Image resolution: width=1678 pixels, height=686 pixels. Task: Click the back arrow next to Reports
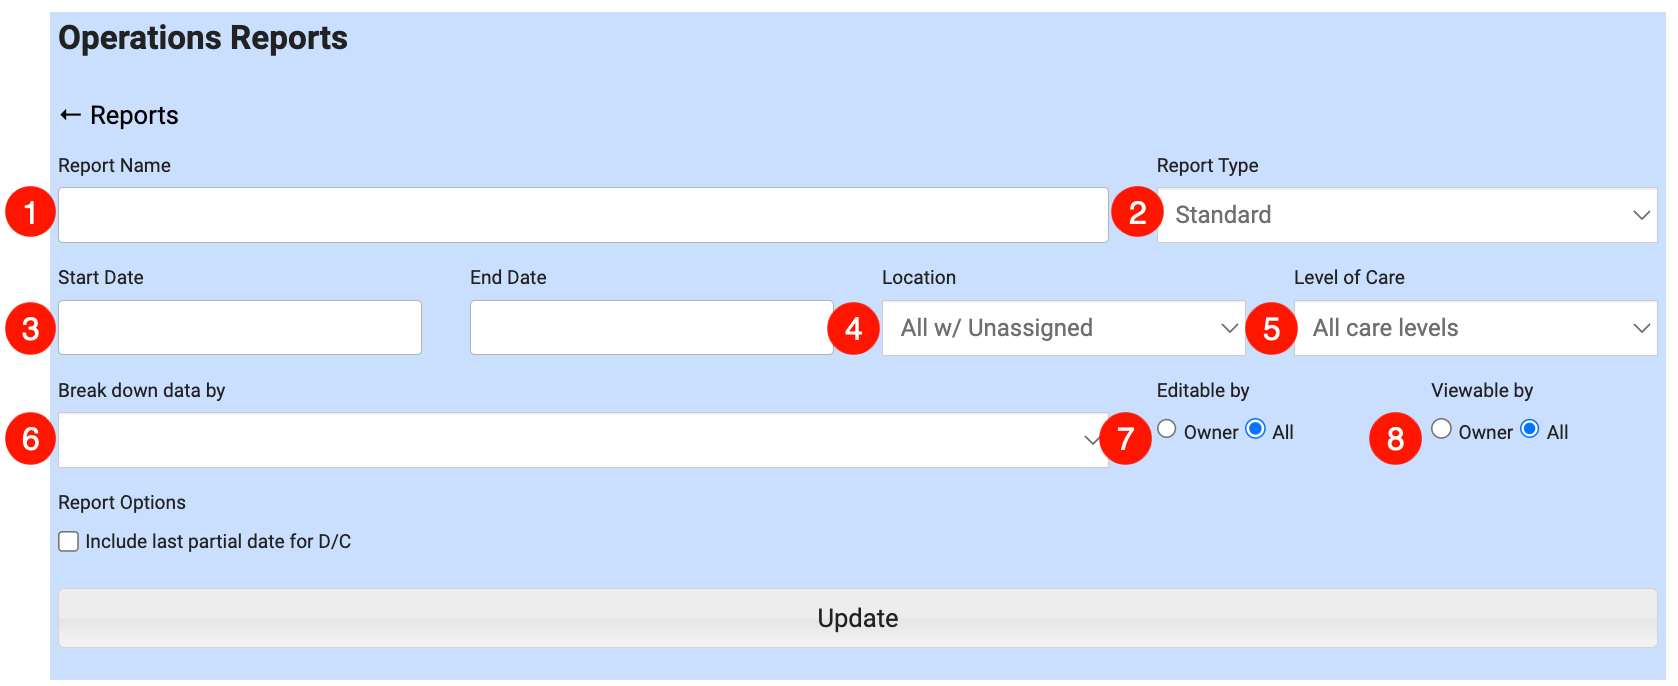(70, 115)
